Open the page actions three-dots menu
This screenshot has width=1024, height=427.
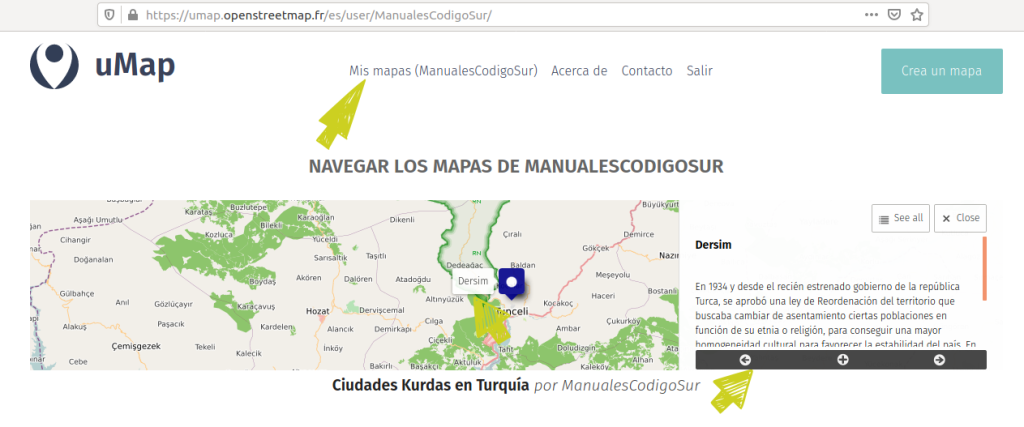871,14
